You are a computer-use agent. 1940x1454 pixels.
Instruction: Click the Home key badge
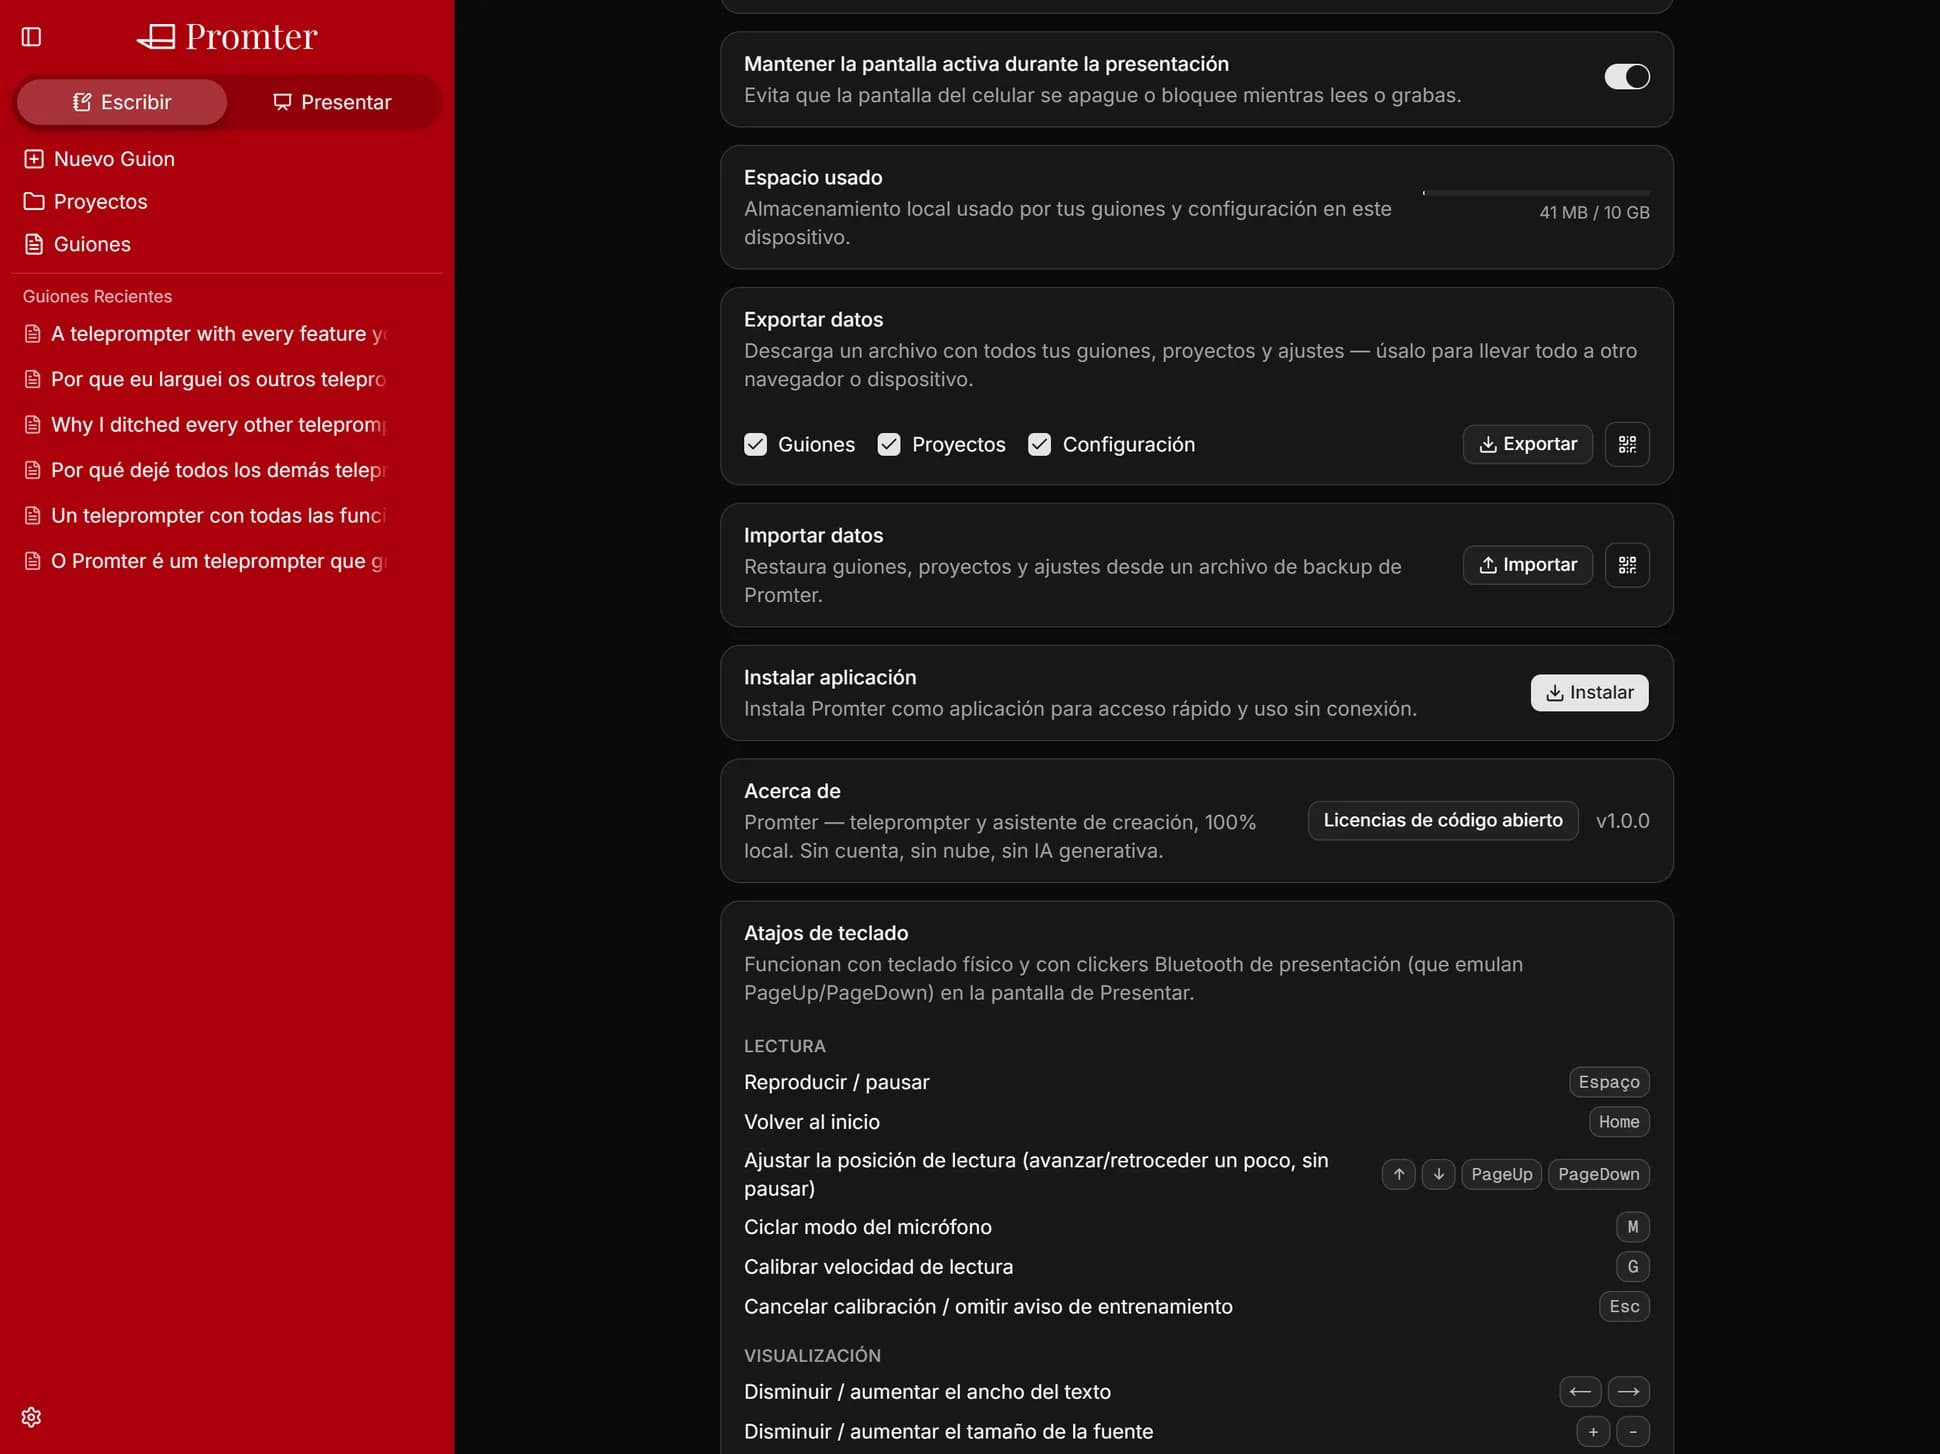(x=1618, y=1122)
